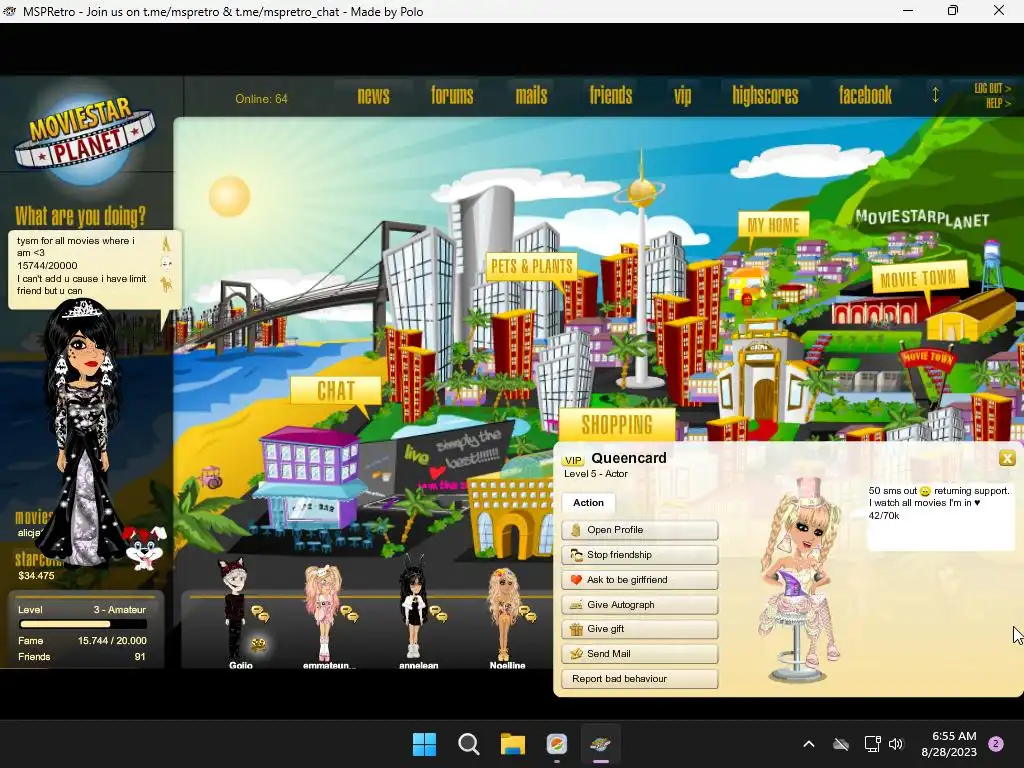Go to MY HOME sign

point(773,226)
